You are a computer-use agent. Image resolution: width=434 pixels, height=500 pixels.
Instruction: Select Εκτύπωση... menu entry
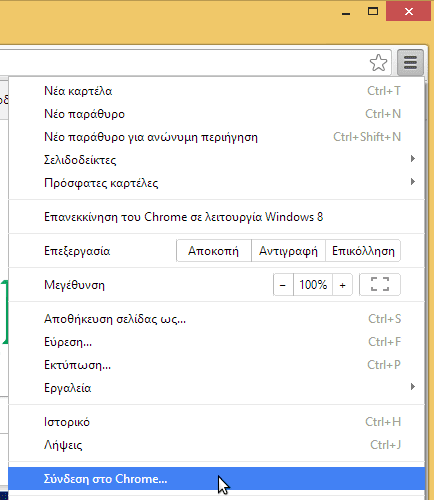(217, 365)
